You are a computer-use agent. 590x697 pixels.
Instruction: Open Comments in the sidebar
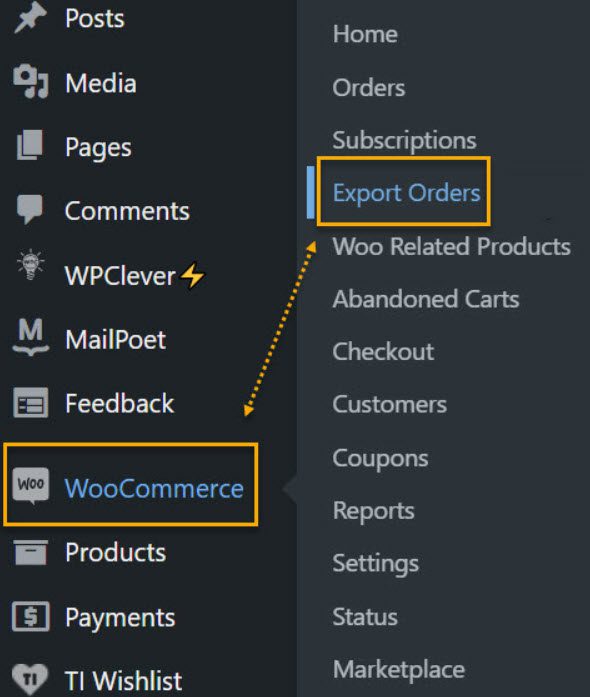(x=127, y=211)
